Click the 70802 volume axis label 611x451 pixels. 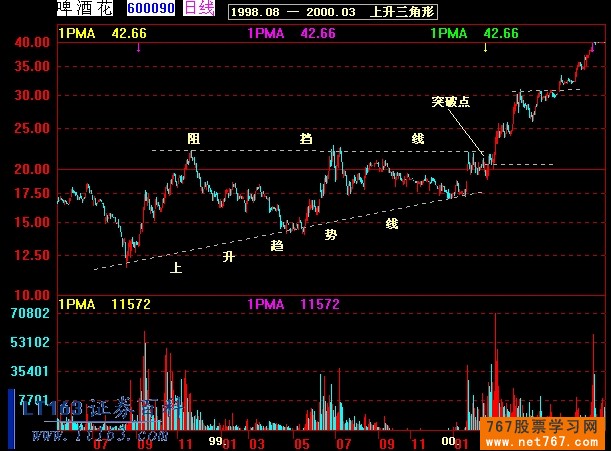[30, 313]
